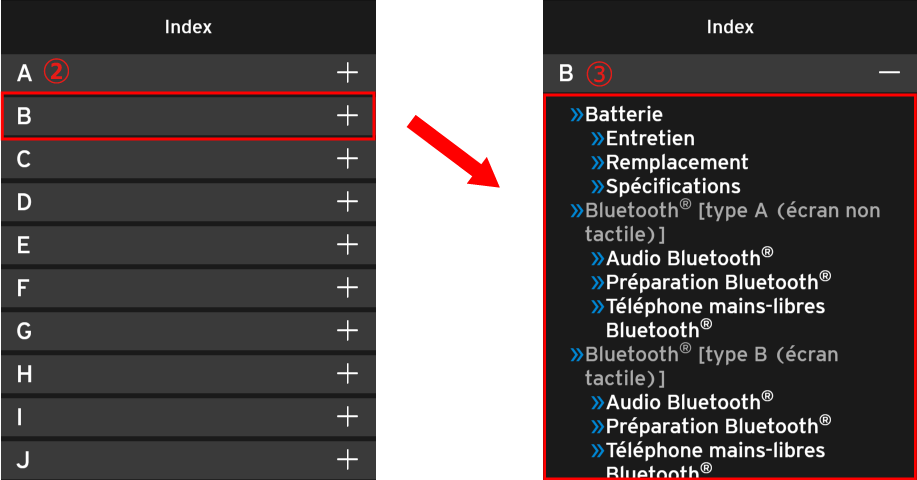The image size is (917, 480).
Task: Click the plus icon beside letter H
Action: pos(347,374)
